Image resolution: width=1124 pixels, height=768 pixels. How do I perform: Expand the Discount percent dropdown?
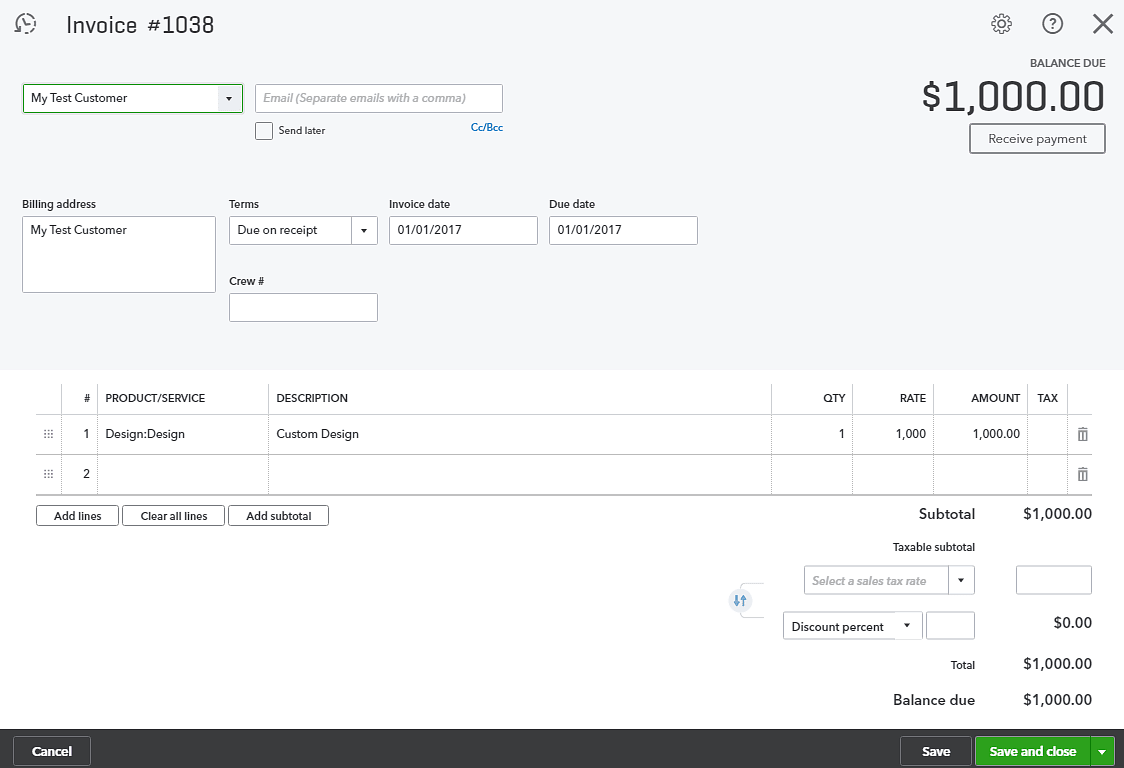[x=907, y=625]
